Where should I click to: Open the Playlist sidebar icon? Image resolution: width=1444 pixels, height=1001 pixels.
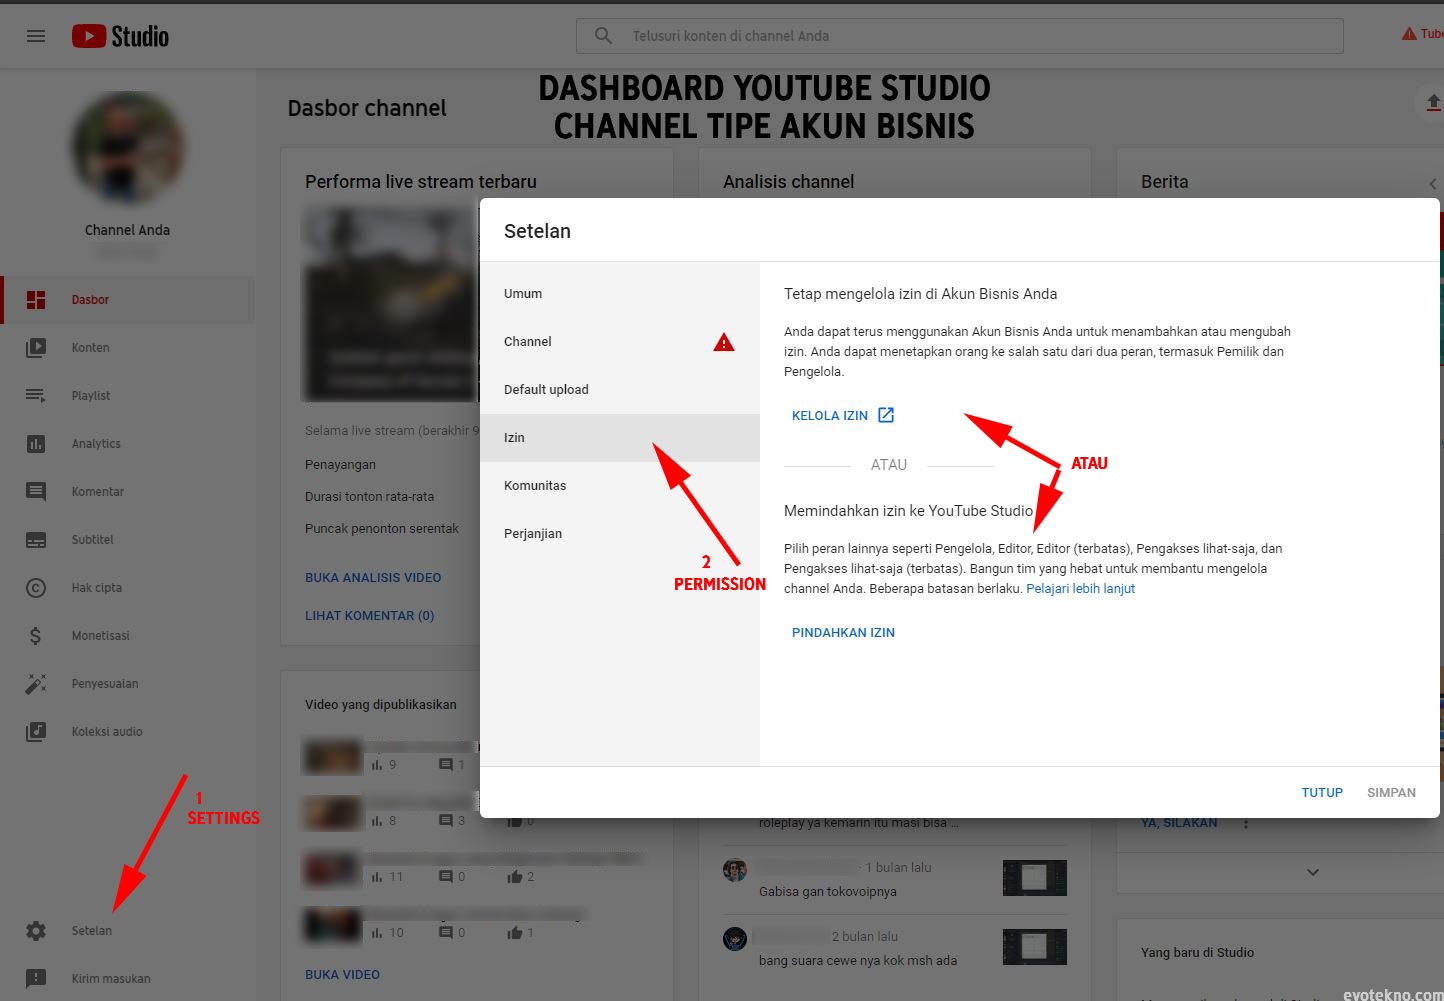[36, 396]
